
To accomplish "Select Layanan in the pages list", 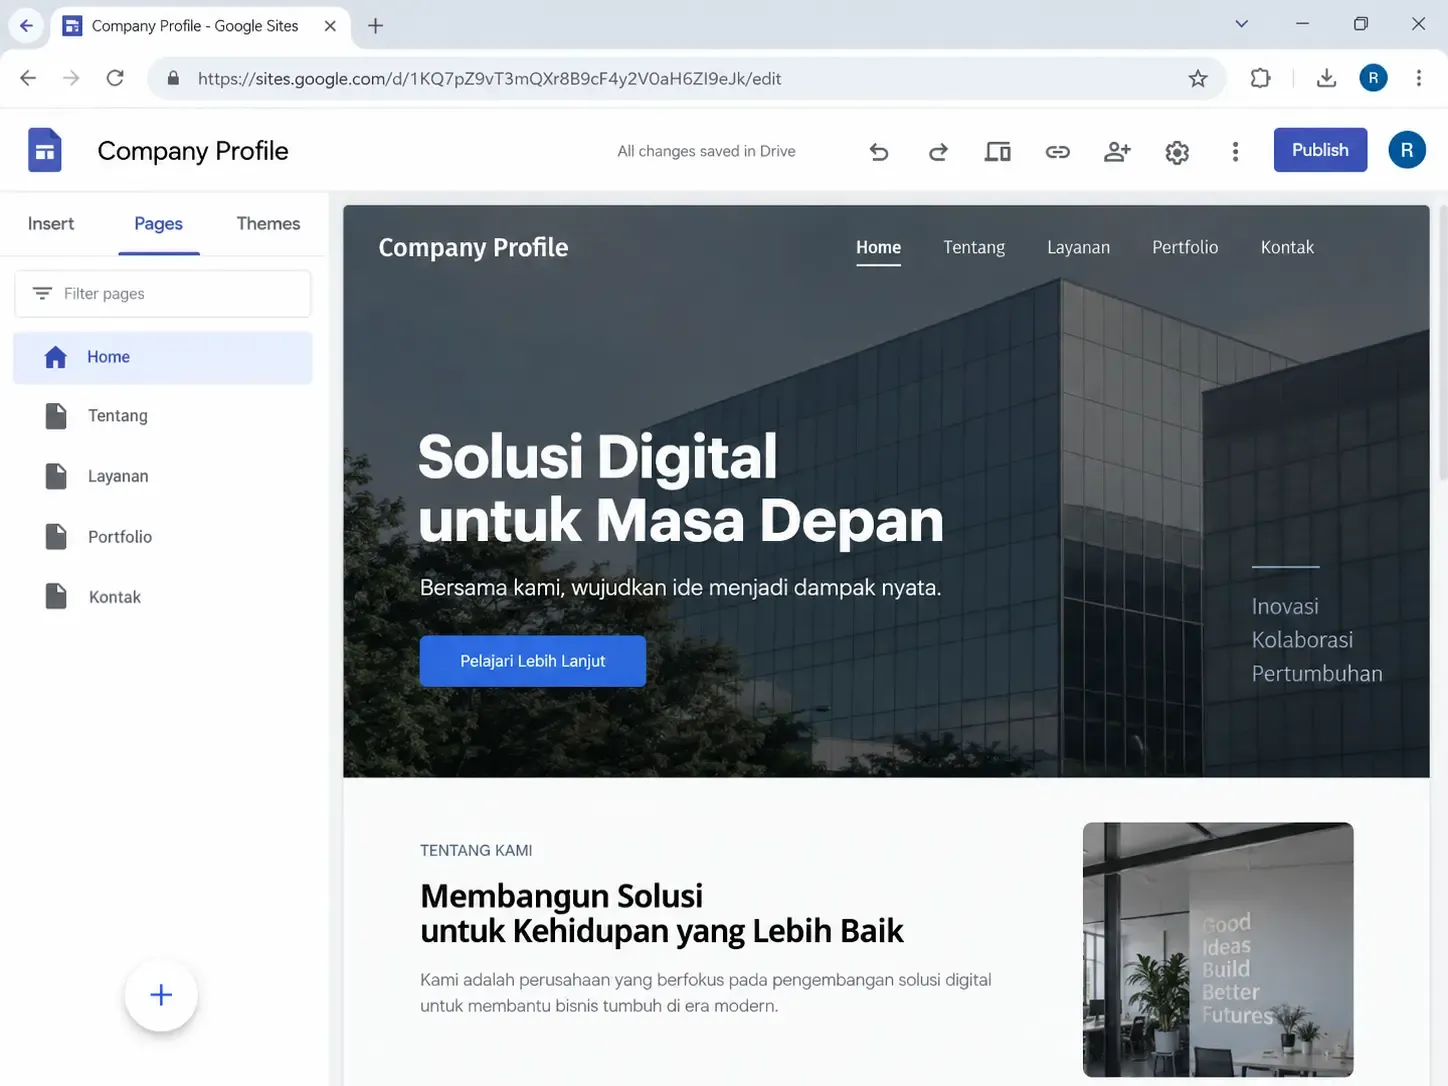I will (162, 476).
